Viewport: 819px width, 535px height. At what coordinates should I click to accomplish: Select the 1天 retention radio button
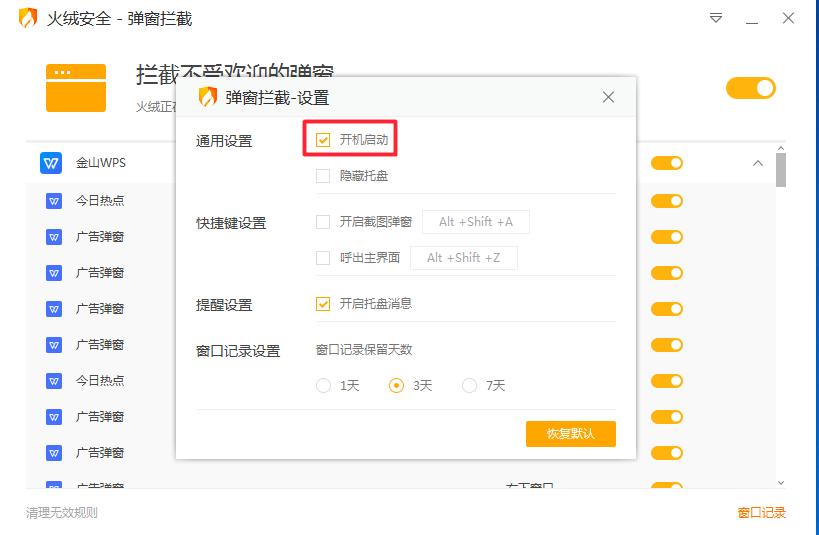pos(323,386)
